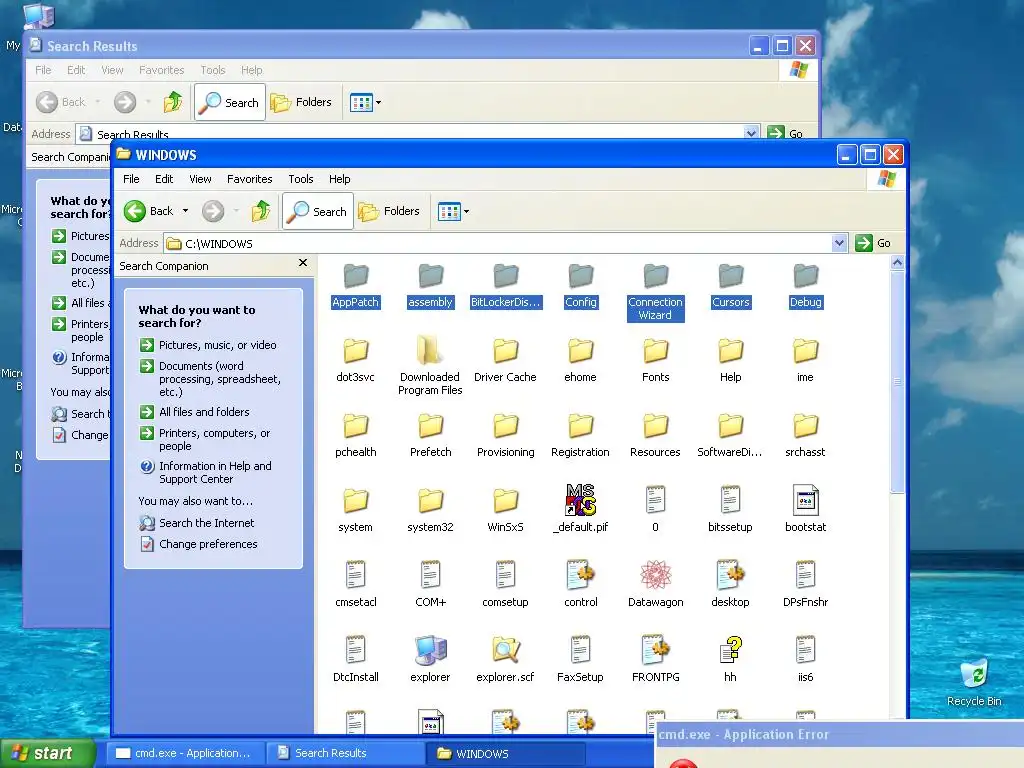Click the file list scrollbar thumb

click(897, 381)
